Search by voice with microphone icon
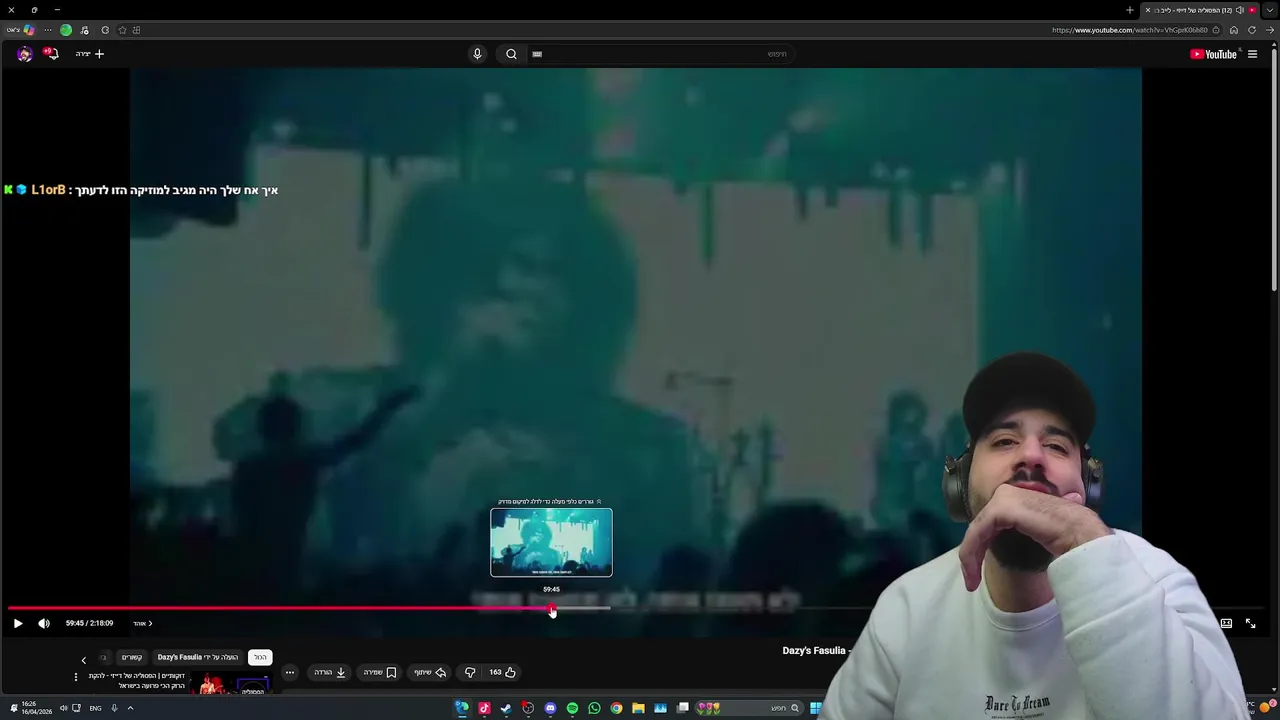 pos(477,54)
